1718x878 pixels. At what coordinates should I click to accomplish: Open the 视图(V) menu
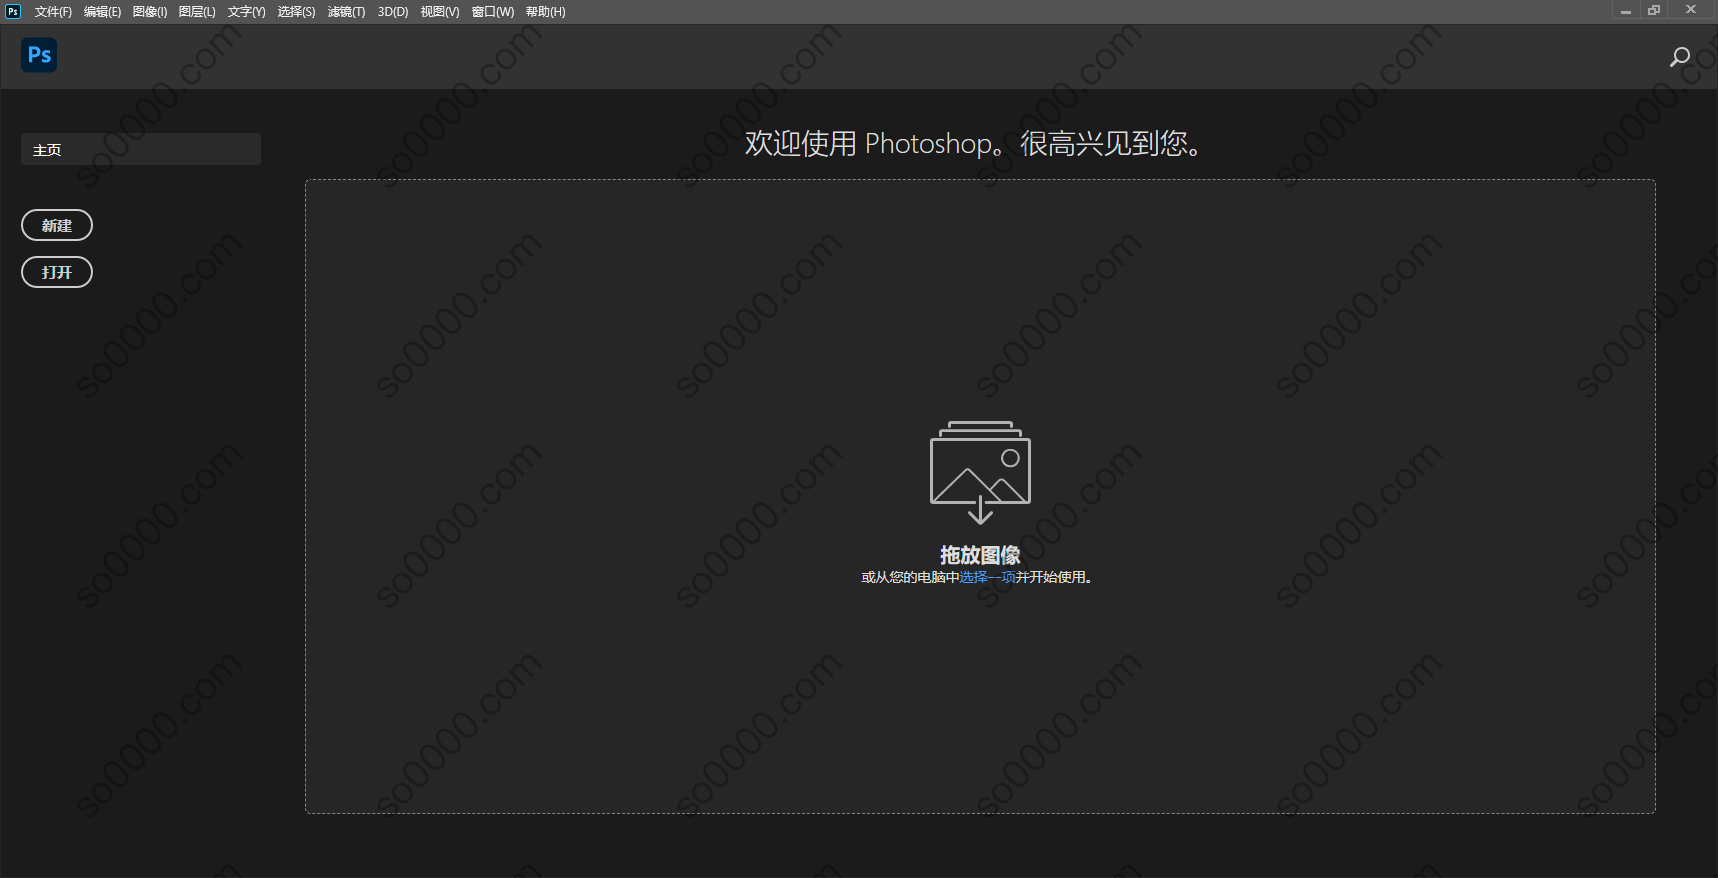(x=440, y=12)
